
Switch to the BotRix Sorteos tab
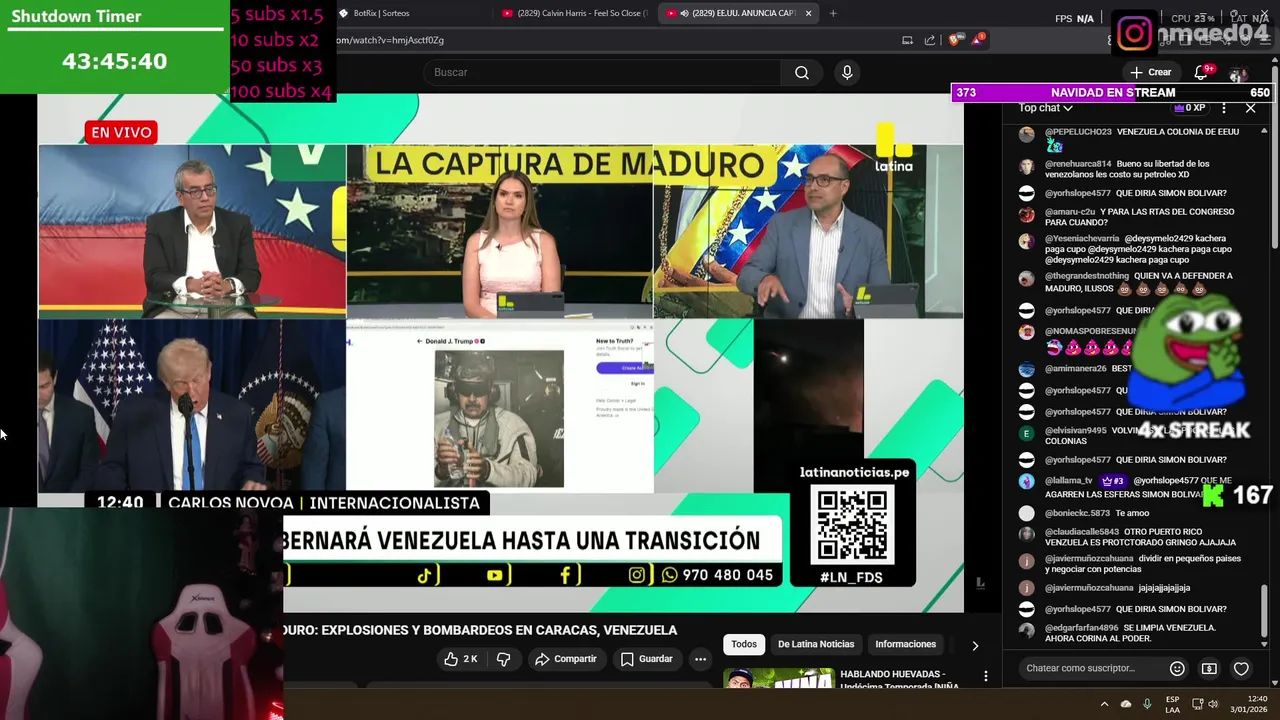[410, 13]
